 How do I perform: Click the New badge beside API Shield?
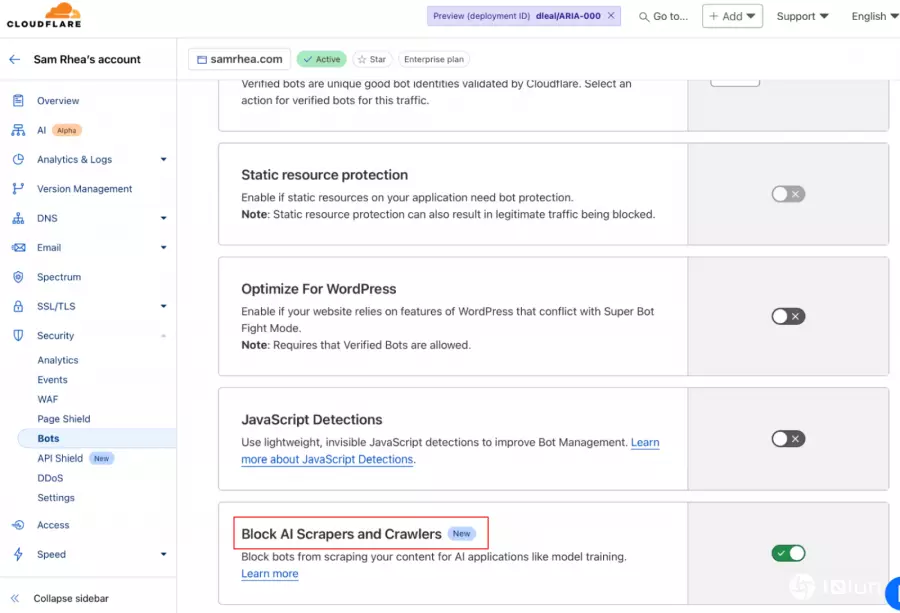pos(102,458)
